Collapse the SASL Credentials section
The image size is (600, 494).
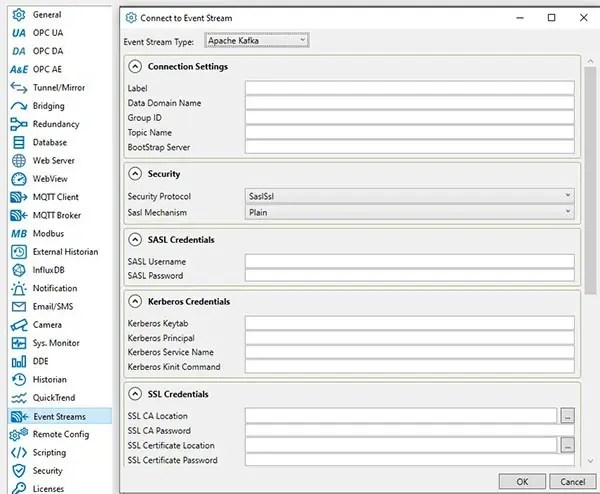[135, 240]
